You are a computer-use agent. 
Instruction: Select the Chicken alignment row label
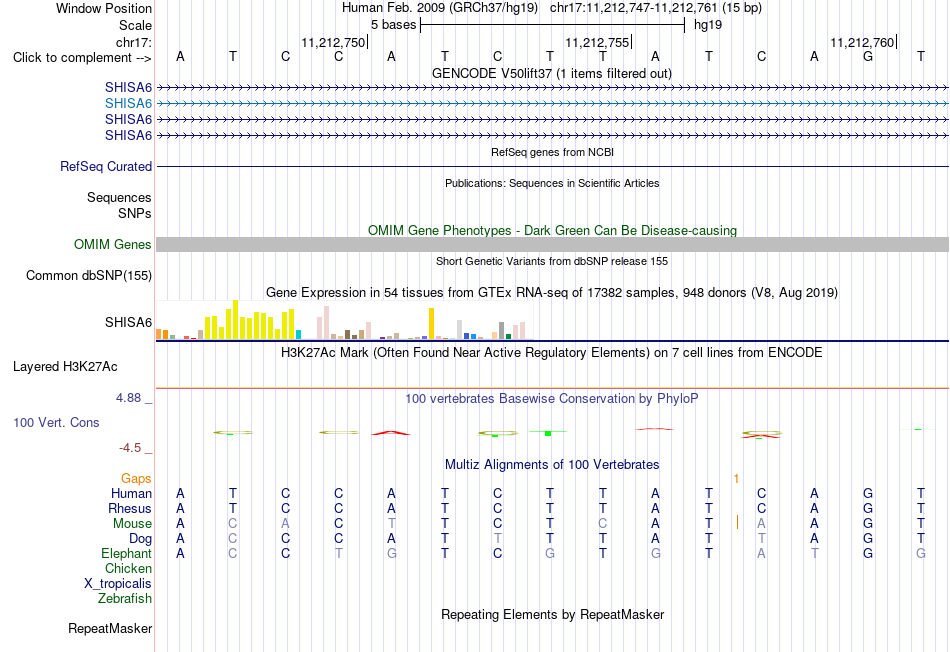[128, 568]
